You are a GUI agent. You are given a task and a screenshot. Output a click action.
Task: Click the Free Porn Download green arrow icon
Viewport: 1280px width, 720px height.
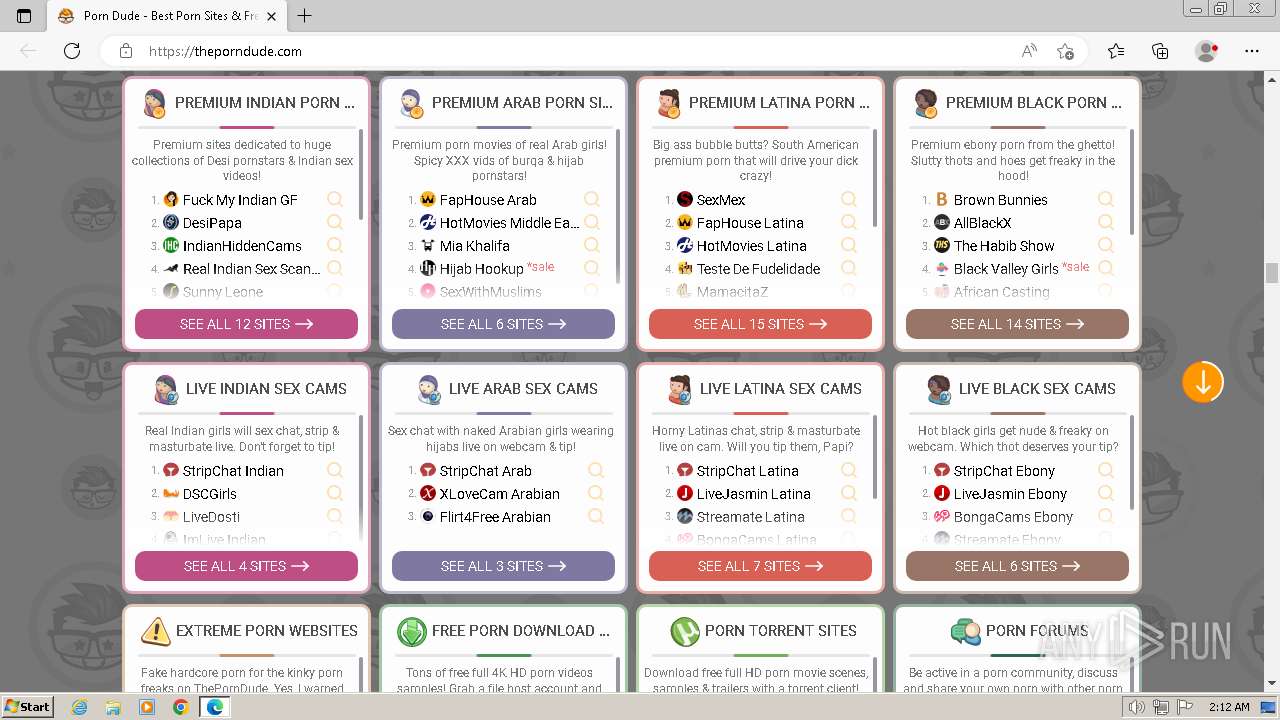(411, 631)
